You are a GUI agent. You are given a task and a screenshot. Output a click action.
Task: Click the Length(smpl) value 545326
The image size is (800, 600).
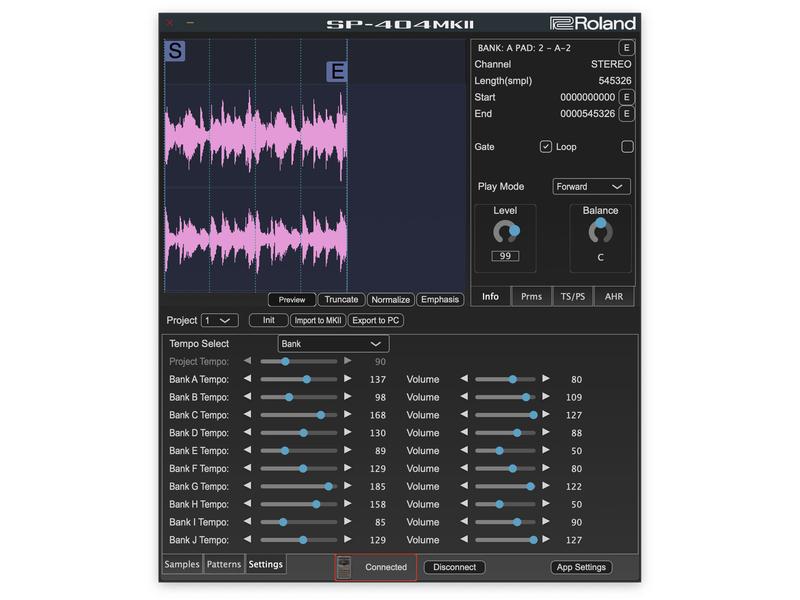click(614, 81)
